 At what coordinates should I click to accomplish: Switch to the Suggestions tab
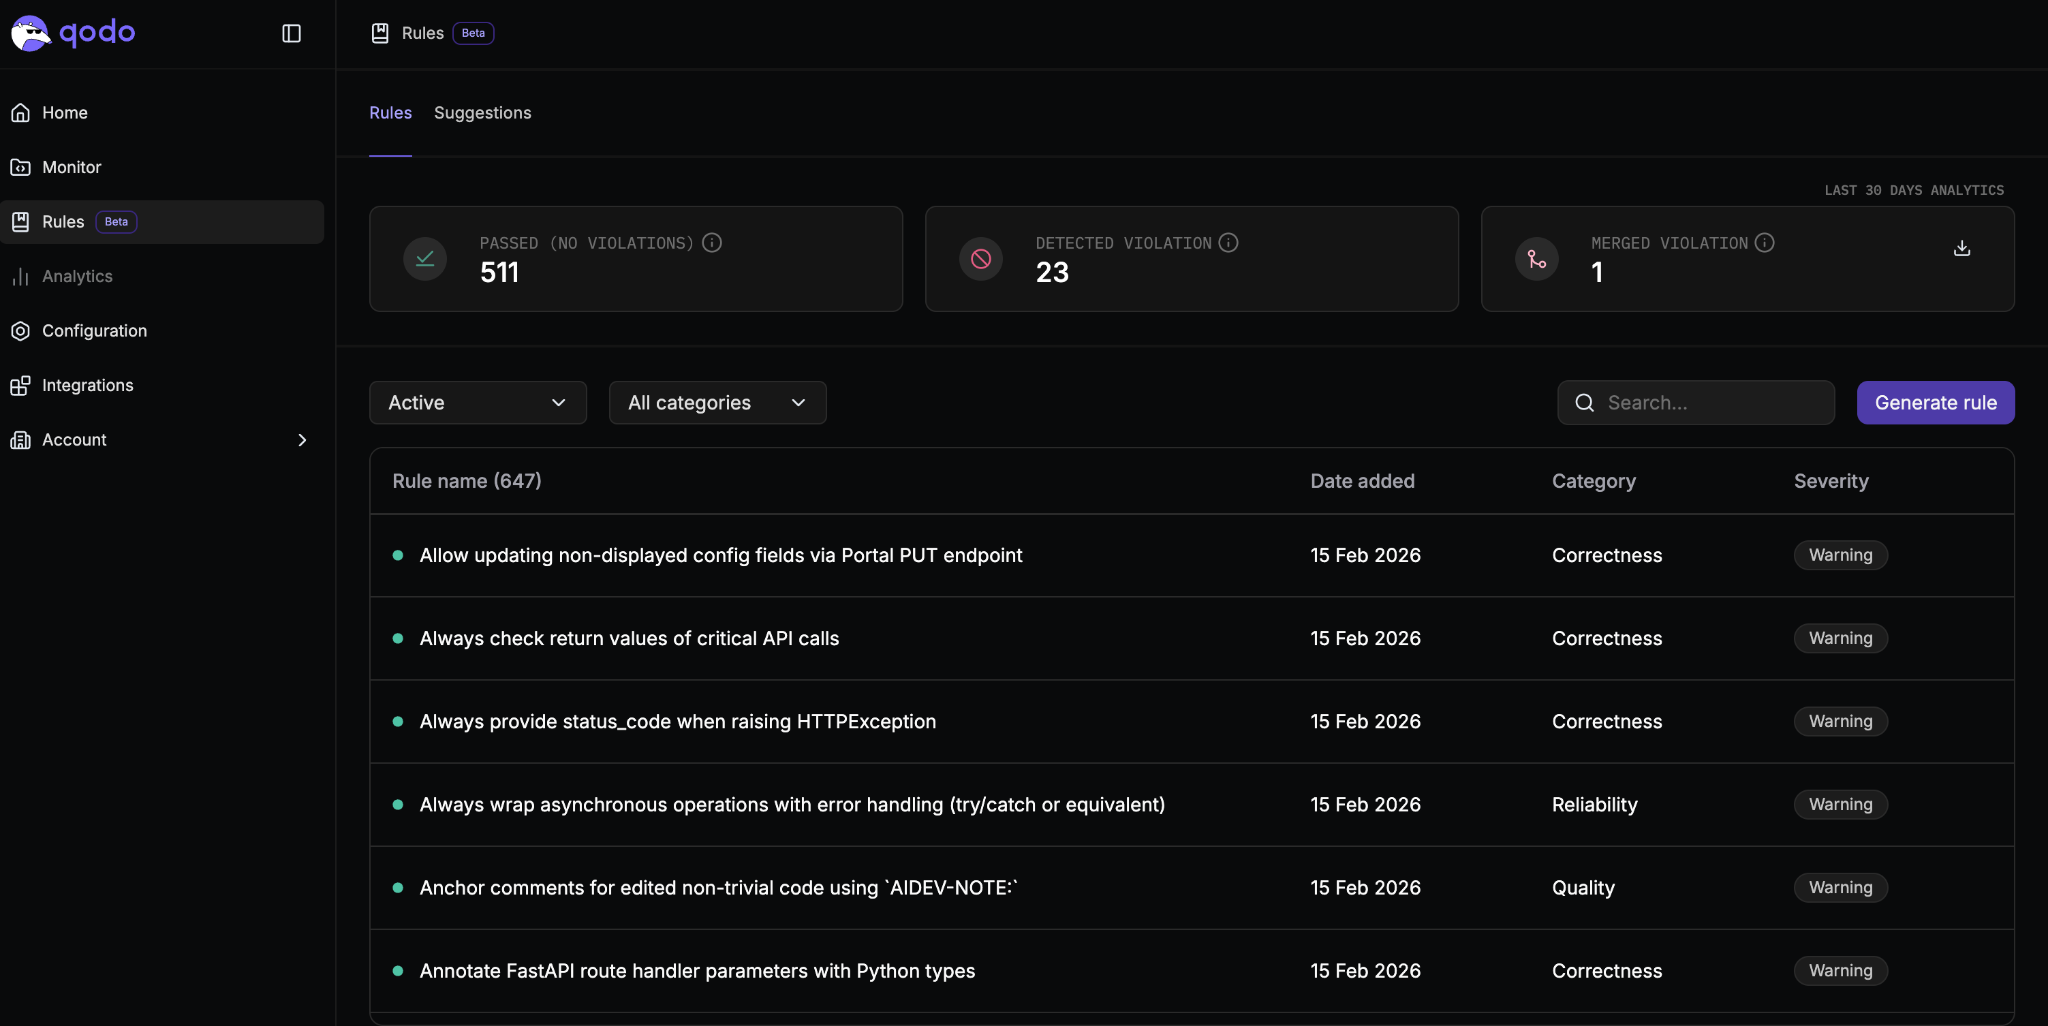click(x=482, y=113)
